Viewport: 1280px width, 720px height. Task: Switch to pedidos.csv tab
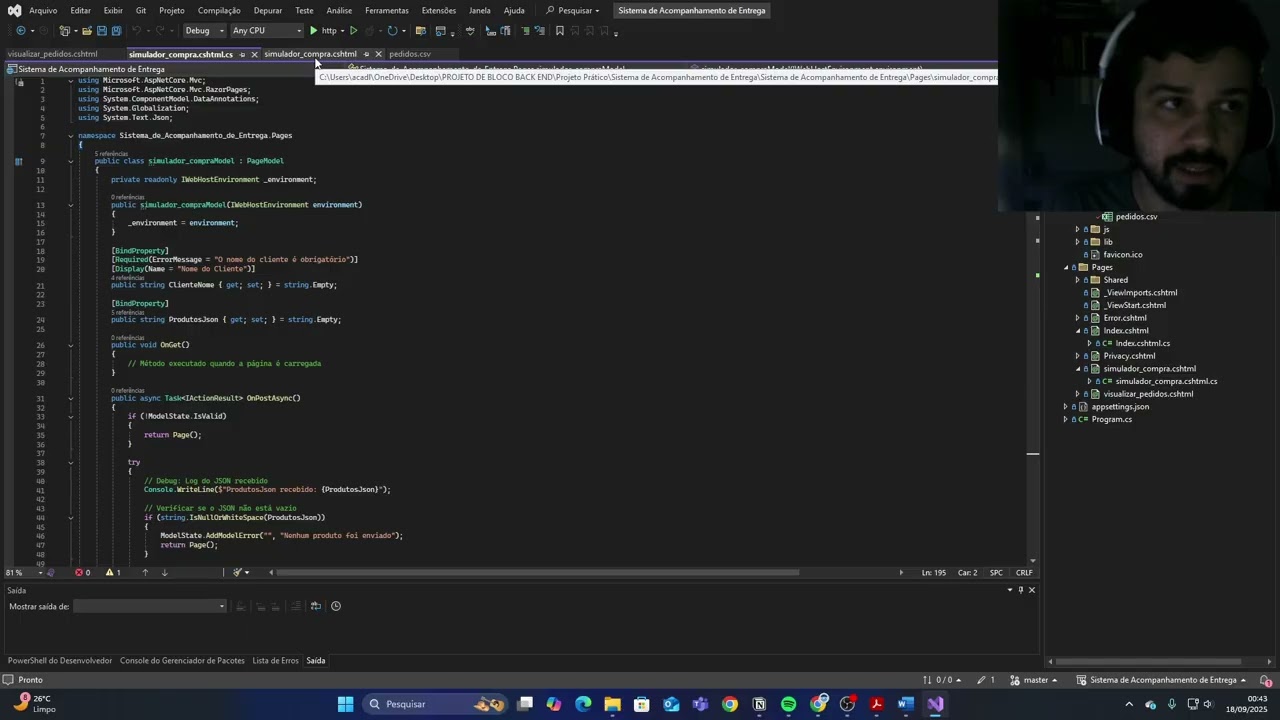[410, 54]
